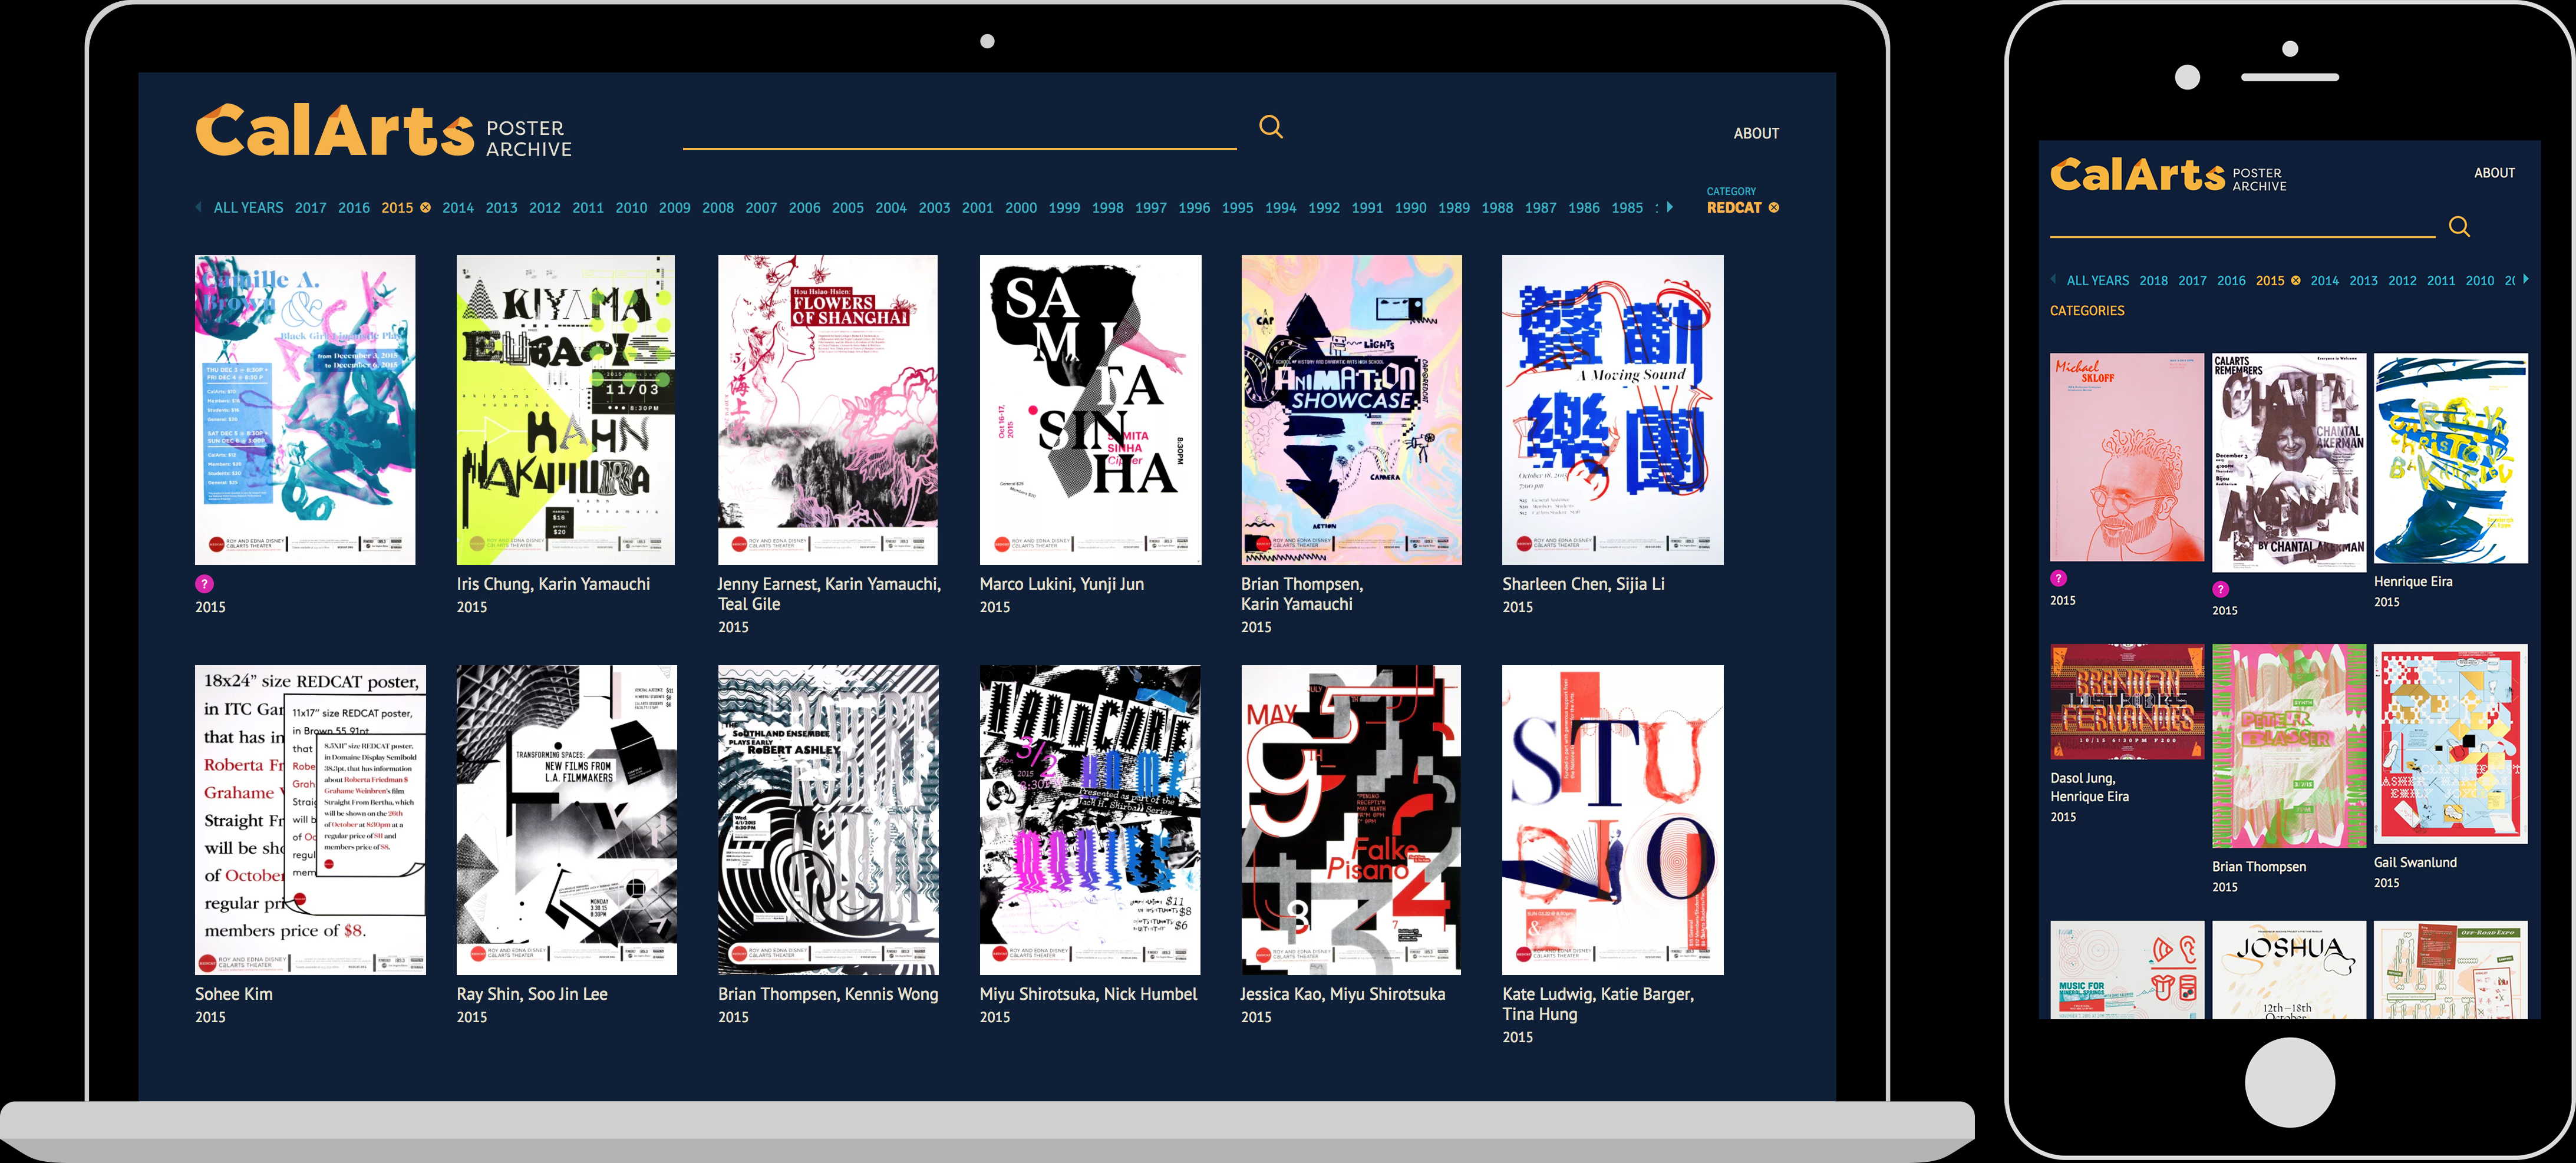Tap the Music For poster on phone
Image resolution: width=2576 pixels, height=1163 pixels.
pyautogui.click(x=2127, y=969)
